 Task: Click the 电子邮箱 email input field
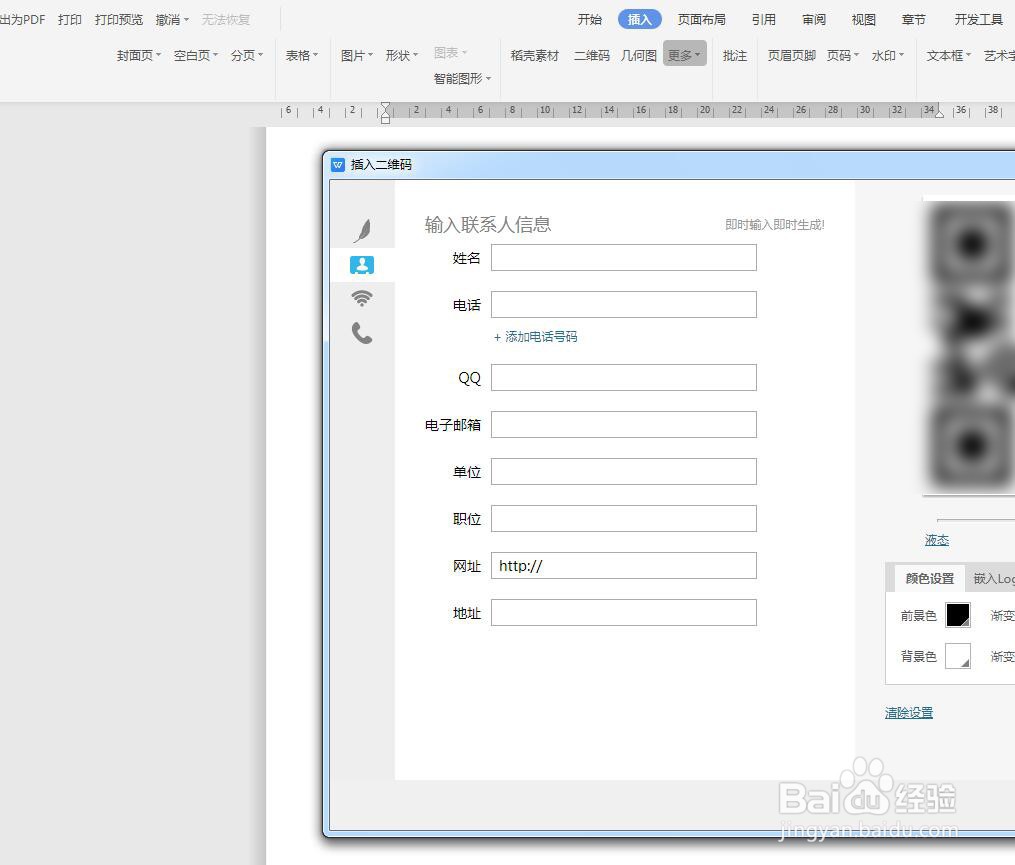point(624,425)
